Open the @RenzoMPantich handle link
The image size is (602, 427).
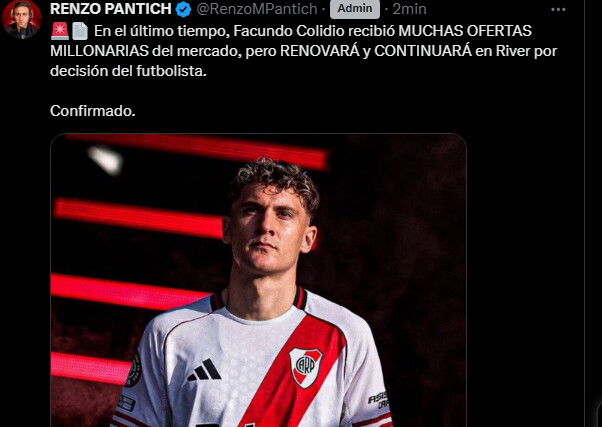tap(257, 9)
